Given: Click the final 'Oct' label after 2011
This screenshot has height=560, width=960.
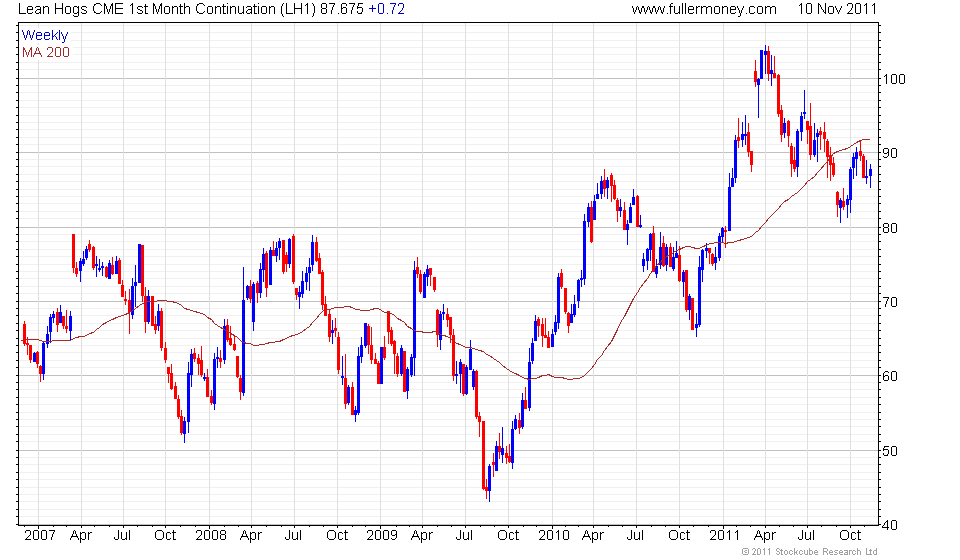Looking at the screenshot, I should pos(850,536).
